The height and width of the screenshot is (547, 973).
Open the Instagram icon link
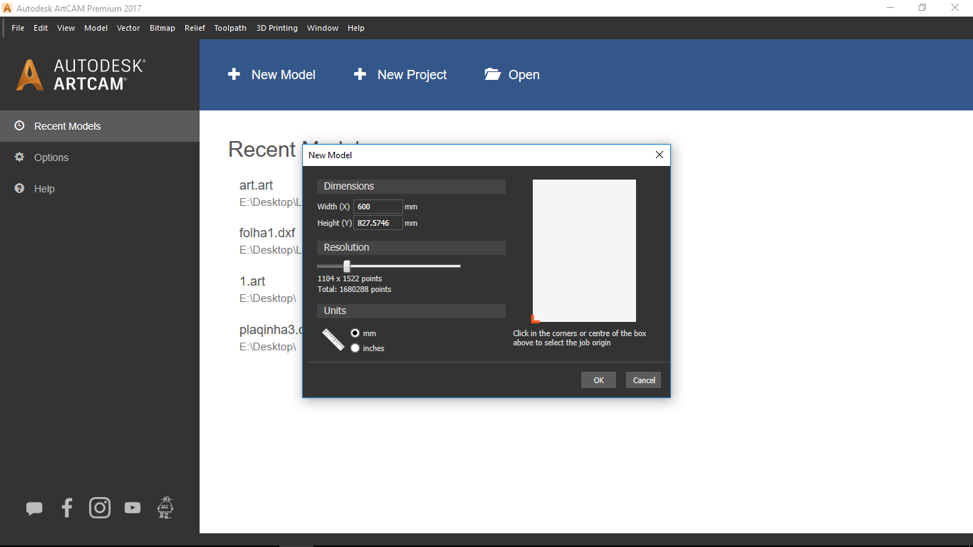(99, 508)
